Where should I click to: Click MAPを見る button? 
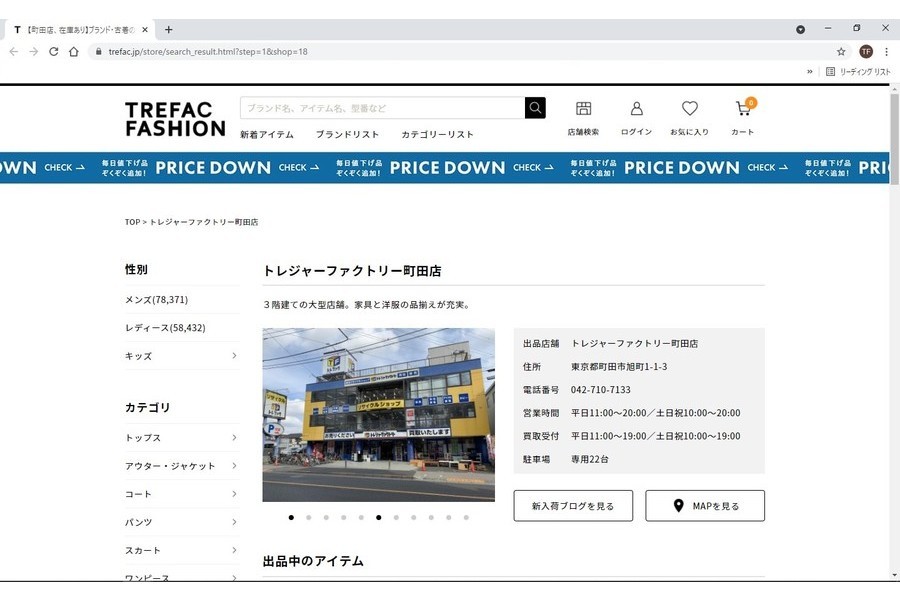click(x=705, y=506)
